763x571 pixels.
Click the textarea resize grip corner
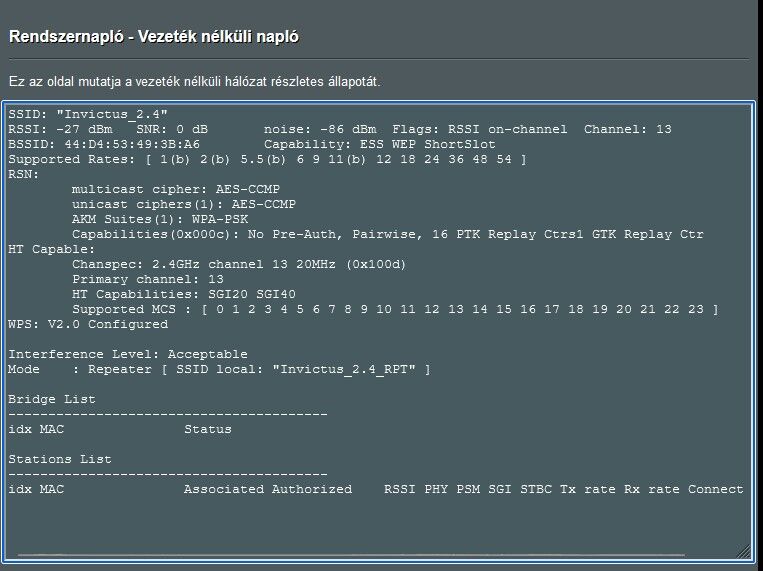pyautogui.click(x=744, y=552)
